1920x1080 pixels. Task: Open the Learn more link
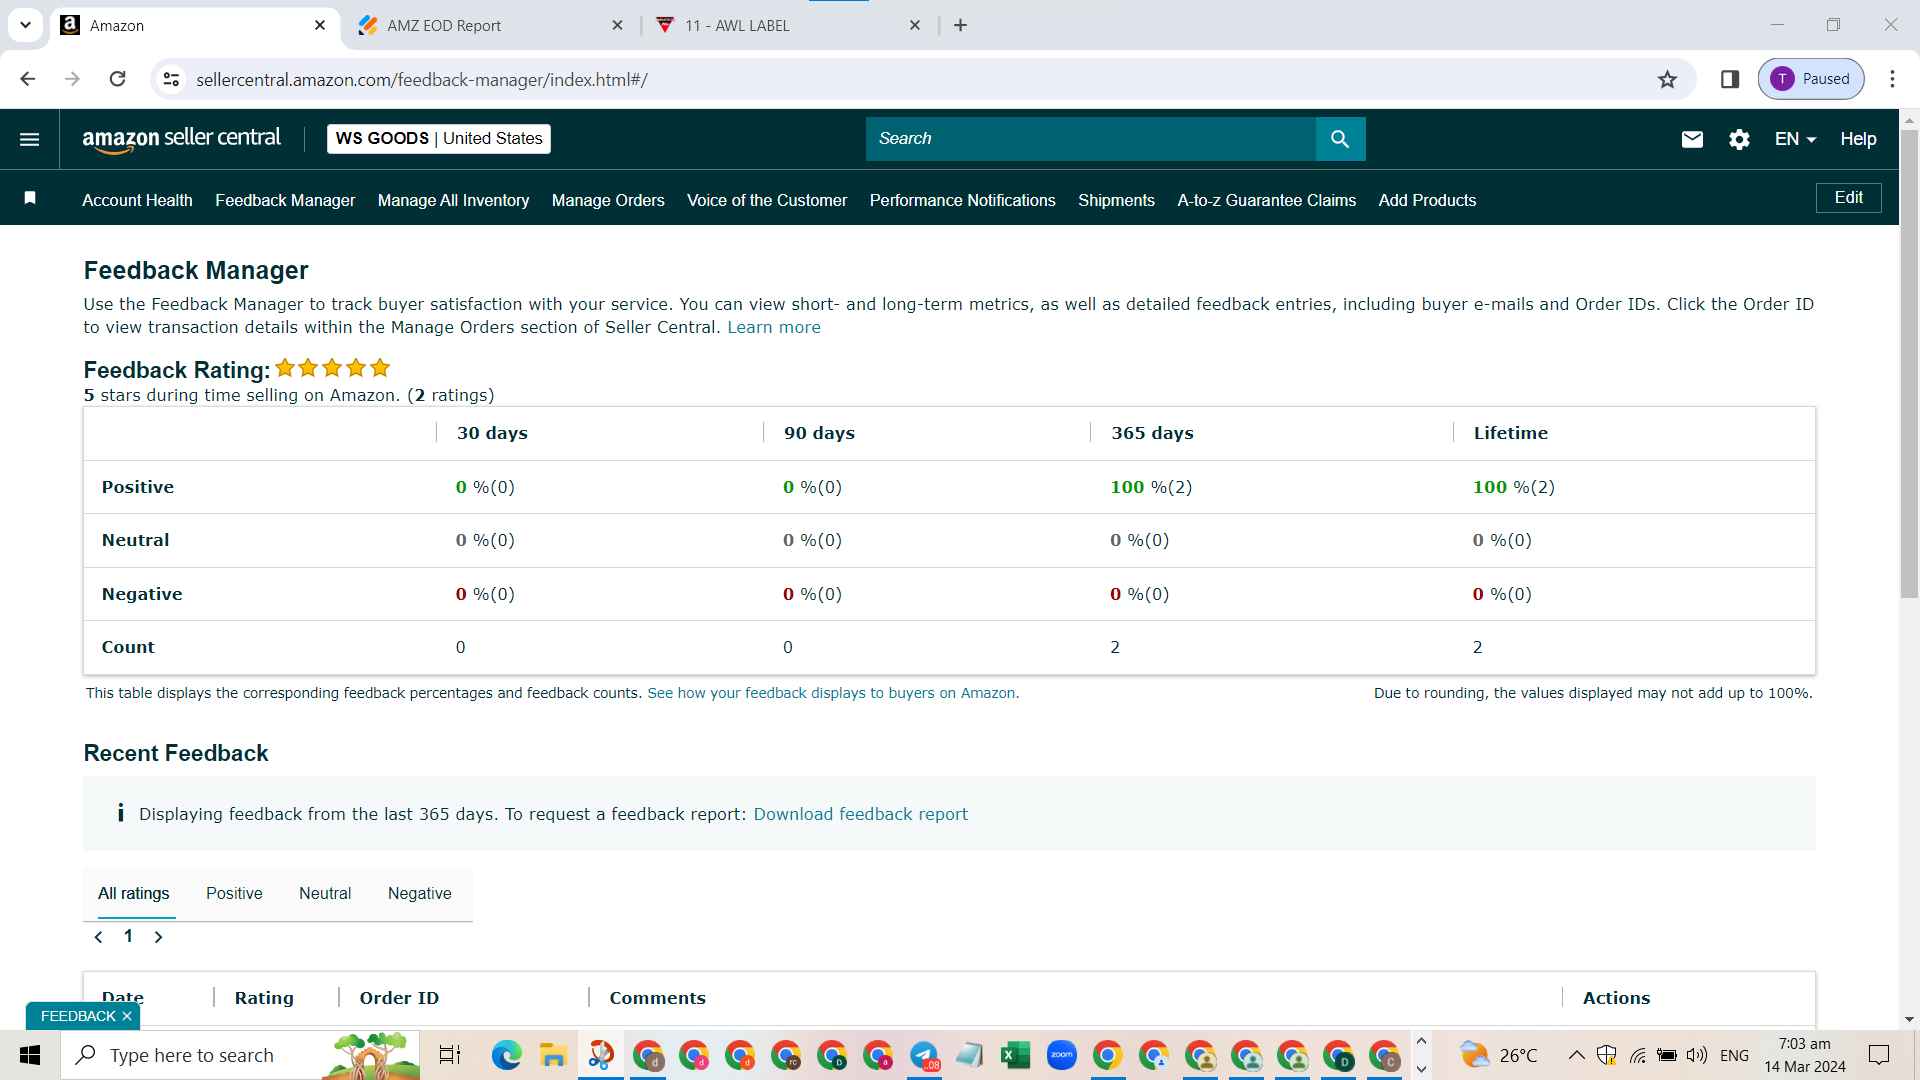pyautogui.click(x=773, y=327)
